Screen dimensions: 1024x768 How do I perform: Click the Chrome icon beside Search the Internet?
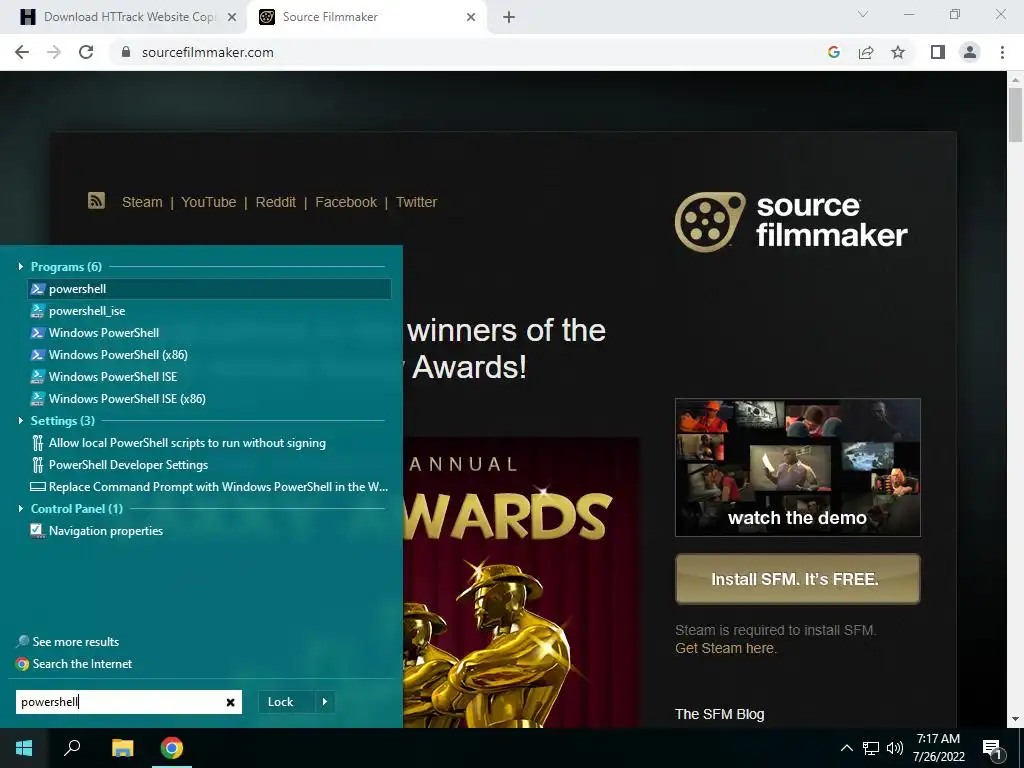[x=23, y=664]
